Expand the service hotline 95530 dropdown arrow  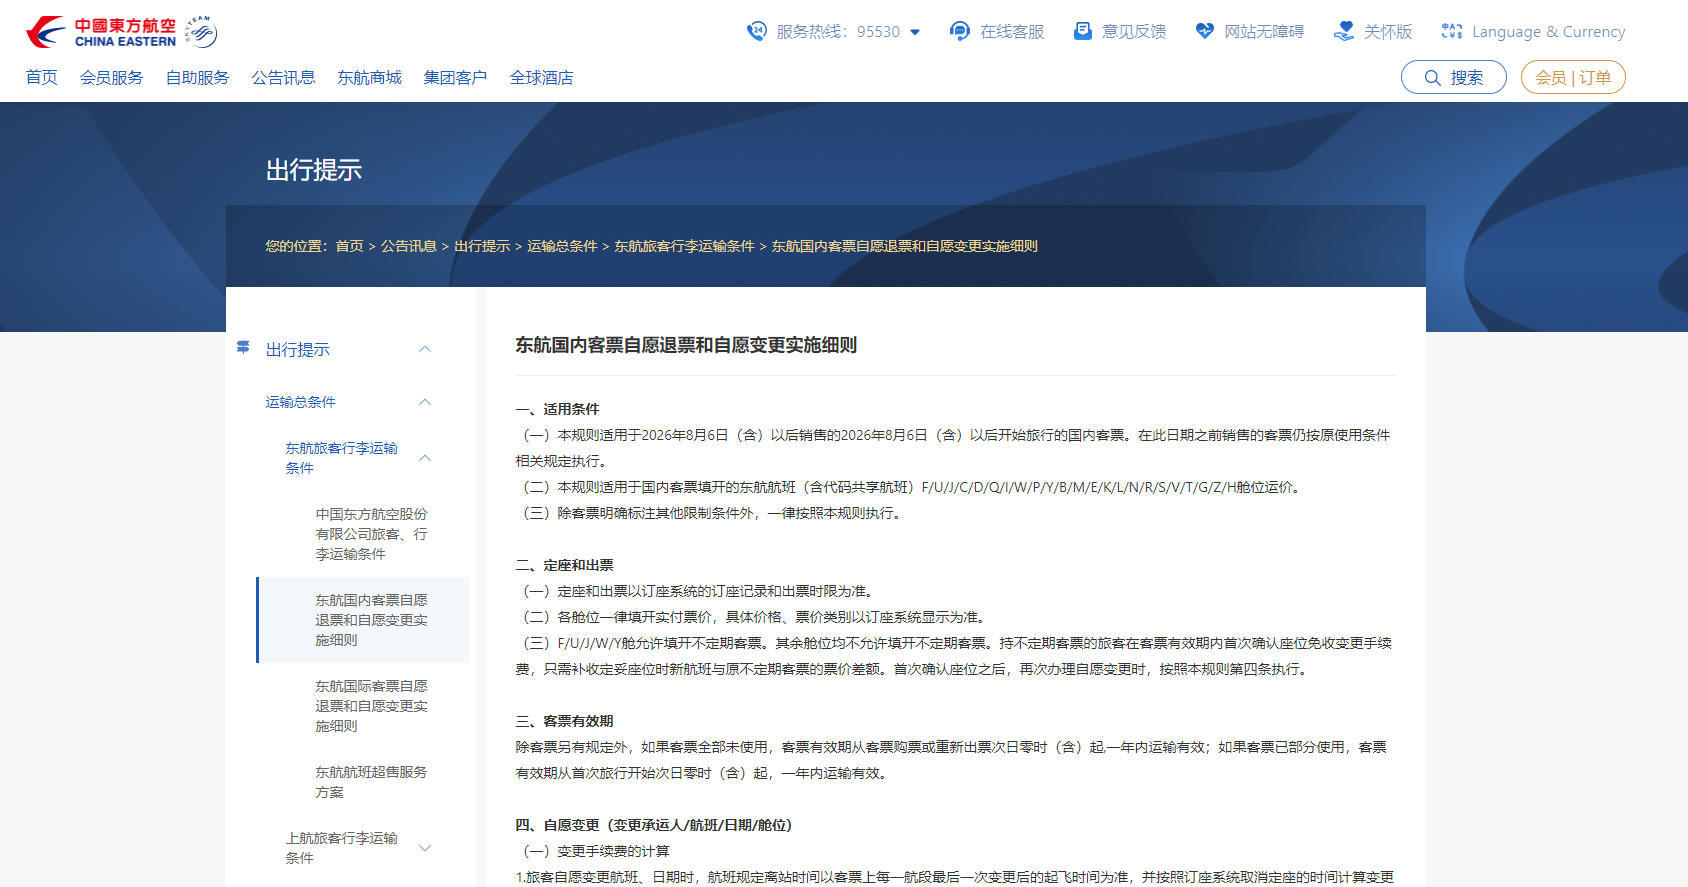coord(915,32)
